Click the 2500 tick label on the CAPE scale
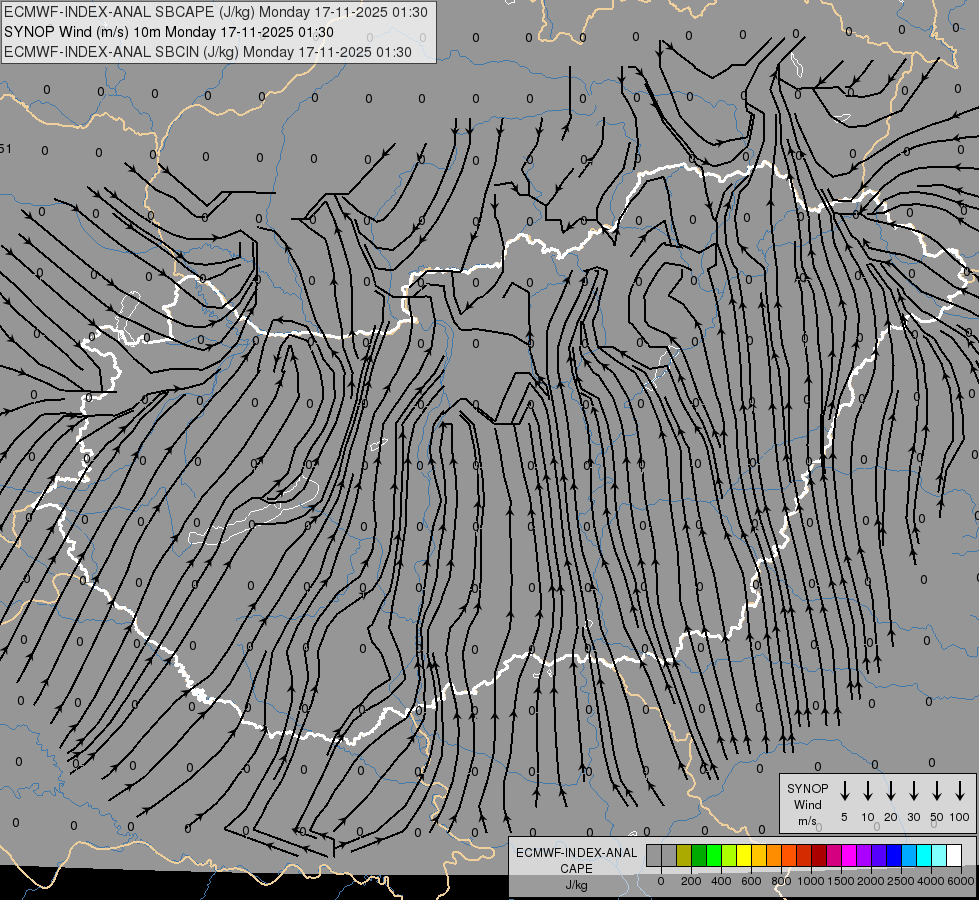Viewport: 979px width, 900px height. (900, 881)
